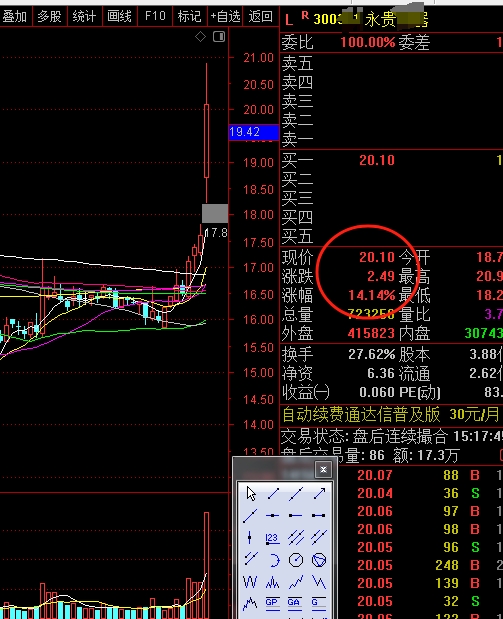The image size is (503, 619).
Task: Select the GP golden ratio tool
Action: [x=272, y=603]
